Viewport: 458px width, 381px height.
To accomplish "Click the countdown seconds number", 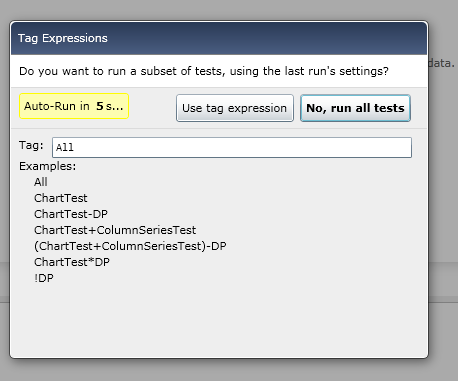I will [x=100, y=106].
